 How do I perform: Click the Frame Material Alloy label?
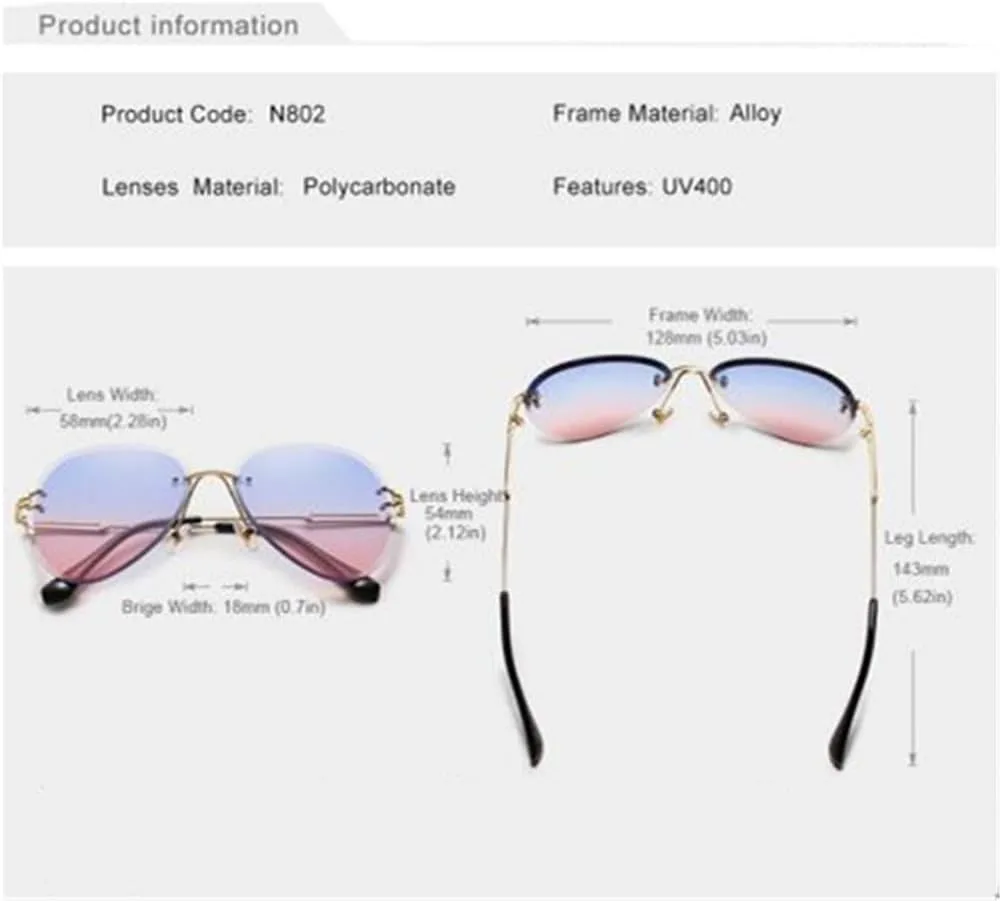click(667, 114)
